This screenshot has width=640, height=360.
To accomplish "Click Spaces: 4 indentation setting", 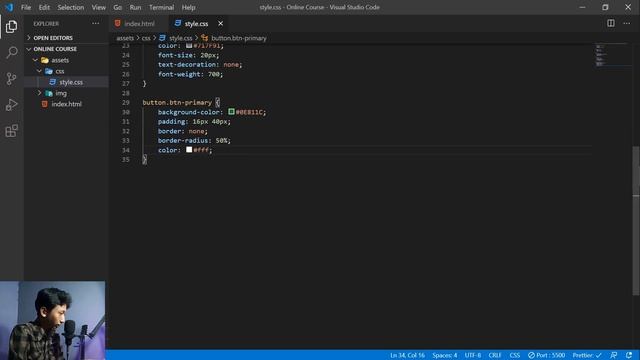I will (x=444, y=355).
